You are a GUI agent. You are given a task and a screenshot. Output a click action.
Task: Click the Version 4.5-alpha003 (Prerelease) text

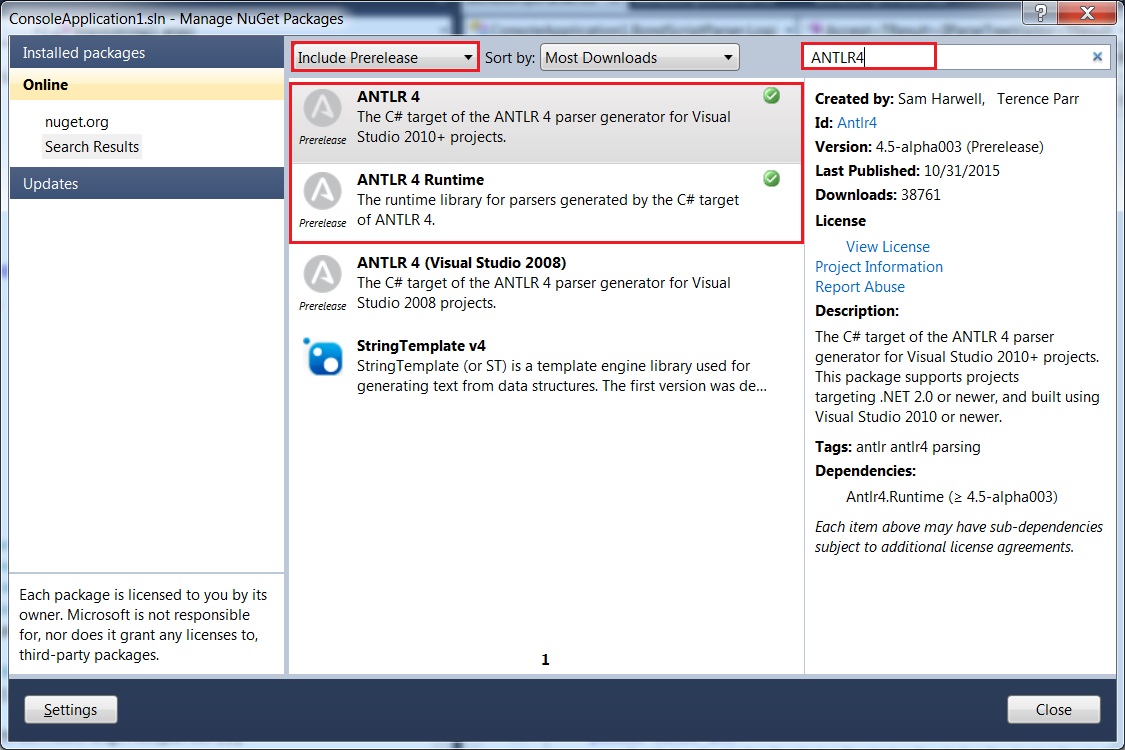(929, 147)
